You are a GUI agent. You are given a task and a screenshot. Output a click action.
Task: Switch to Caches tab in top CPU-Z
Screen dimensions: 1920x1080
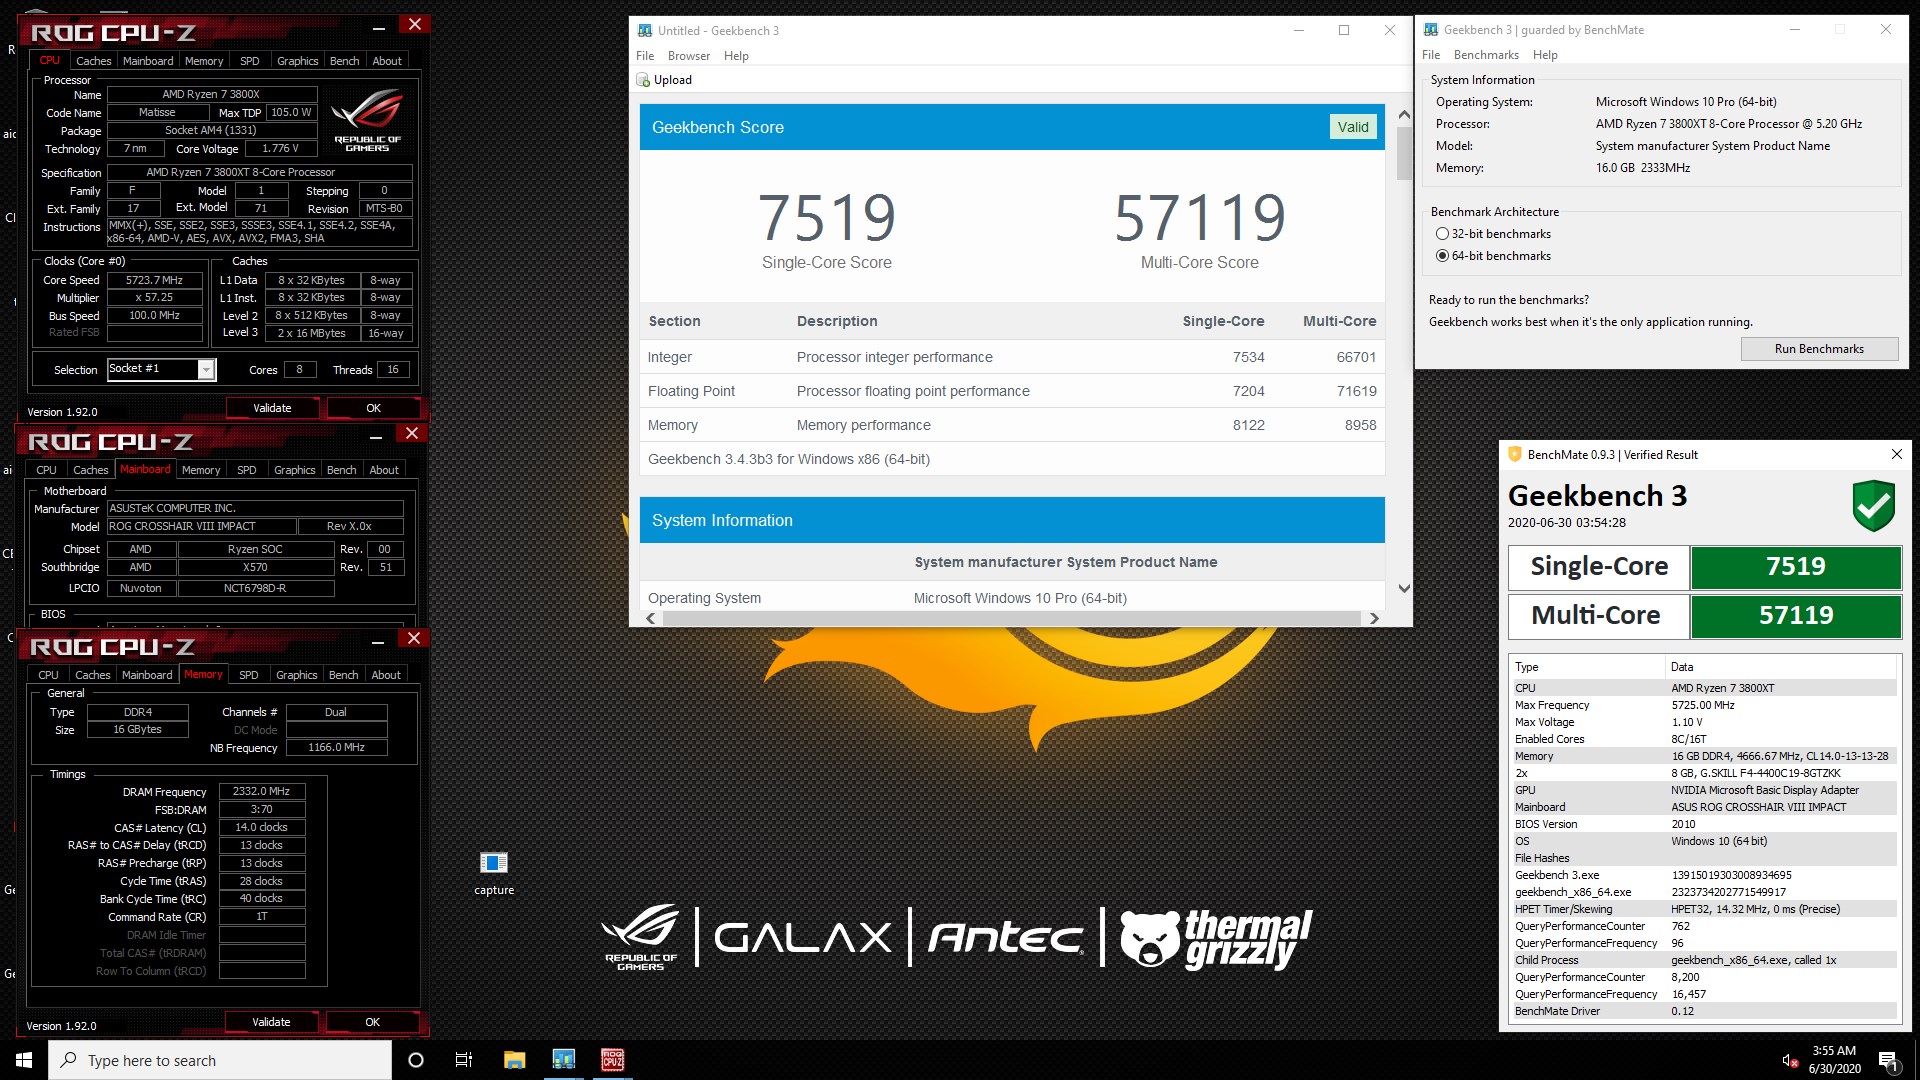[94, 61]
